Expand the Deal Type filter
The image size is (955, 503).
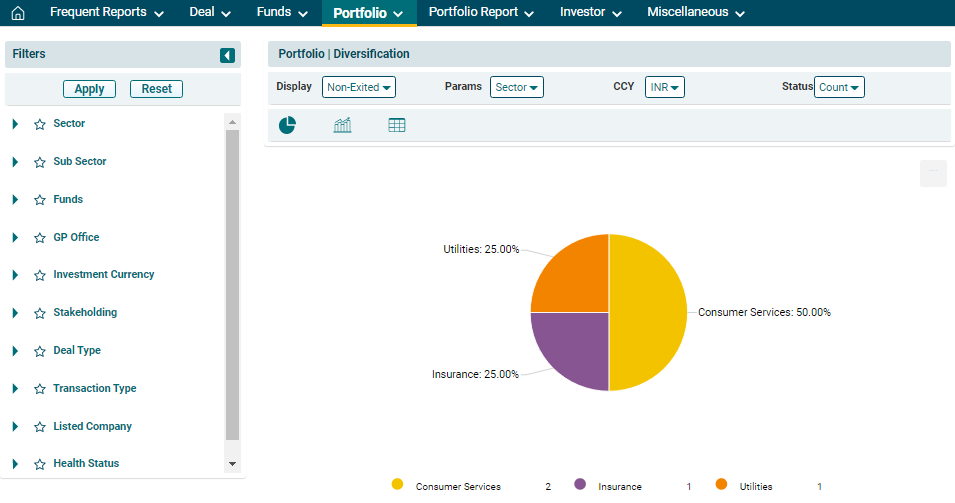[x=15, y=351]
